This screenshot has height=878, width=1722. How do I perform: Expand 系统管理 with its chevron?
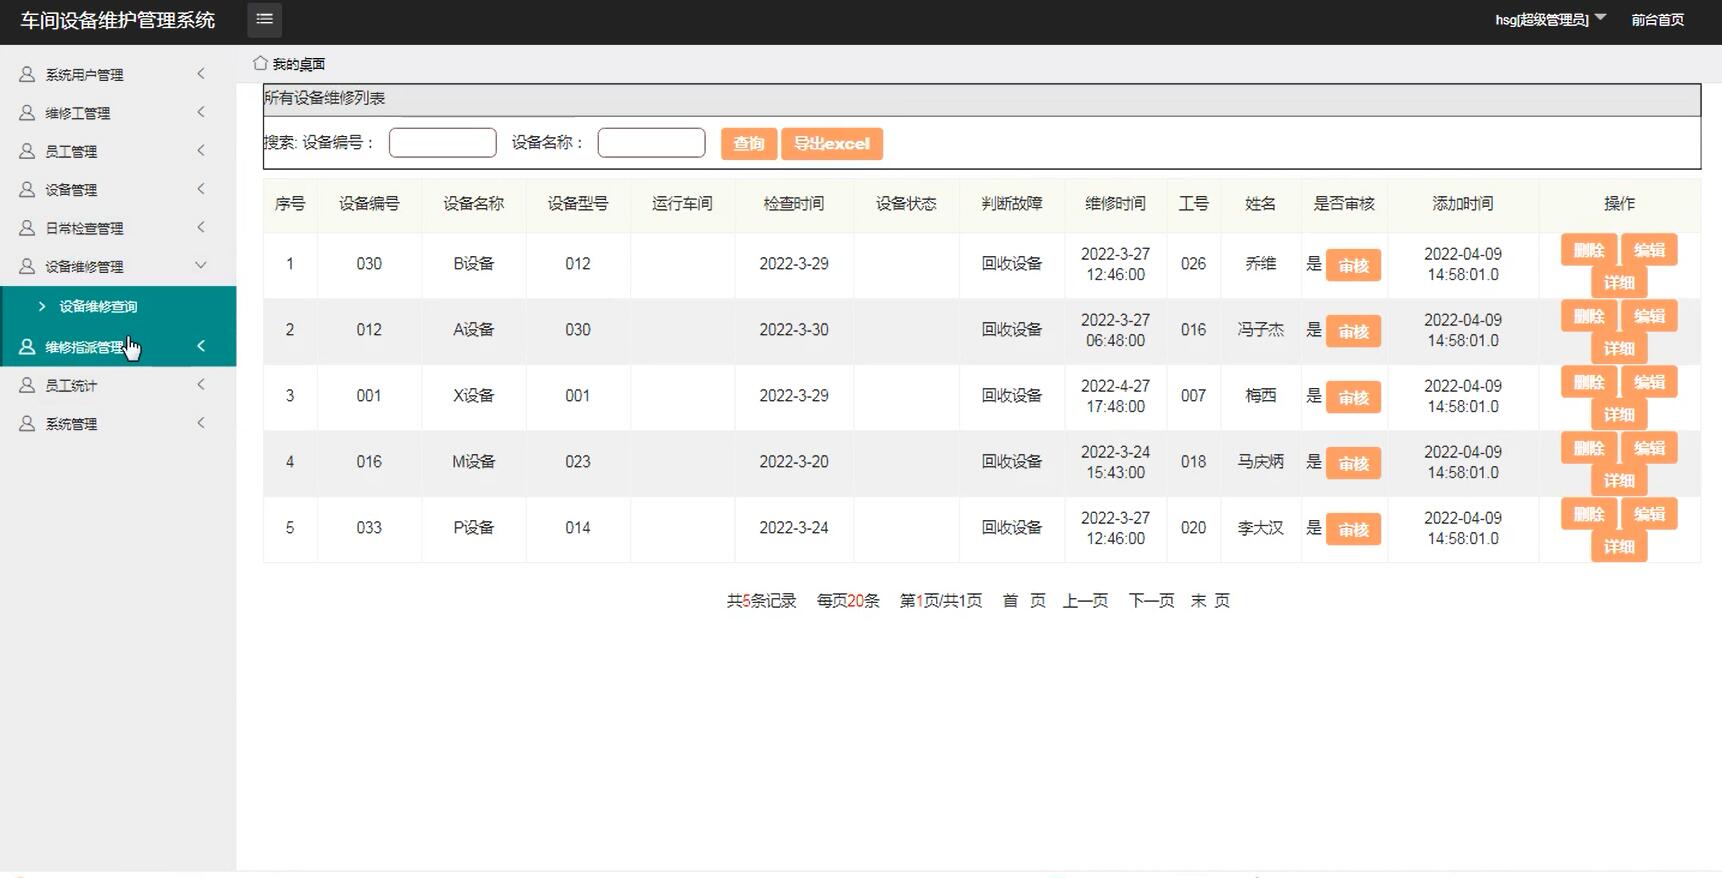coord(201,423)
